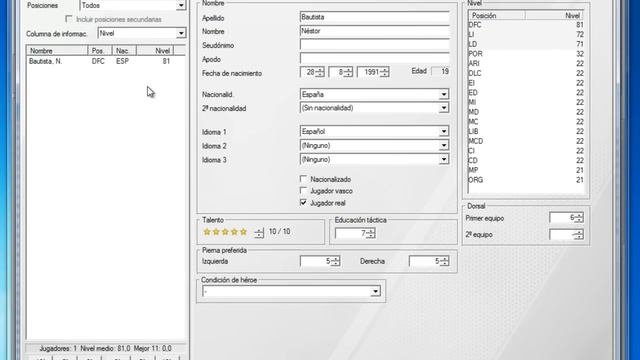The height and width of the screenshot is (360, 640).
Task: Open the 2ª nacionalidad dropdown
Action: [x=374, y=108]
